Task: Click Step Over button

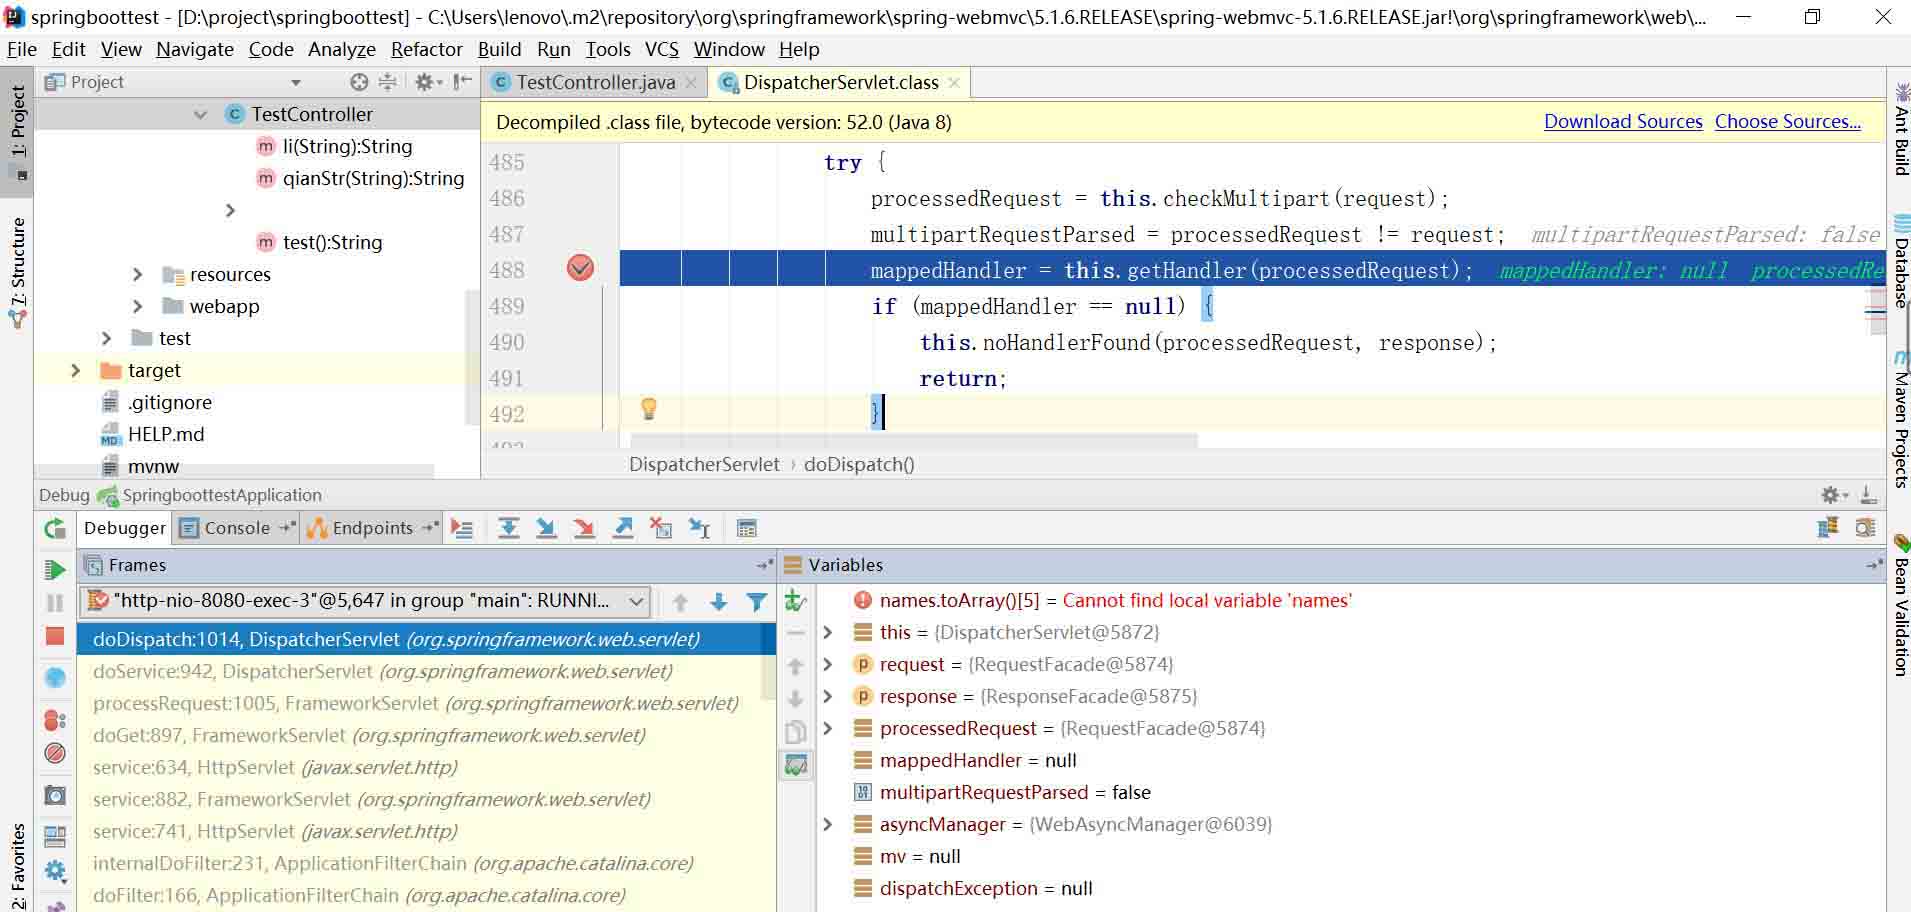Action: tap(509, 528)
